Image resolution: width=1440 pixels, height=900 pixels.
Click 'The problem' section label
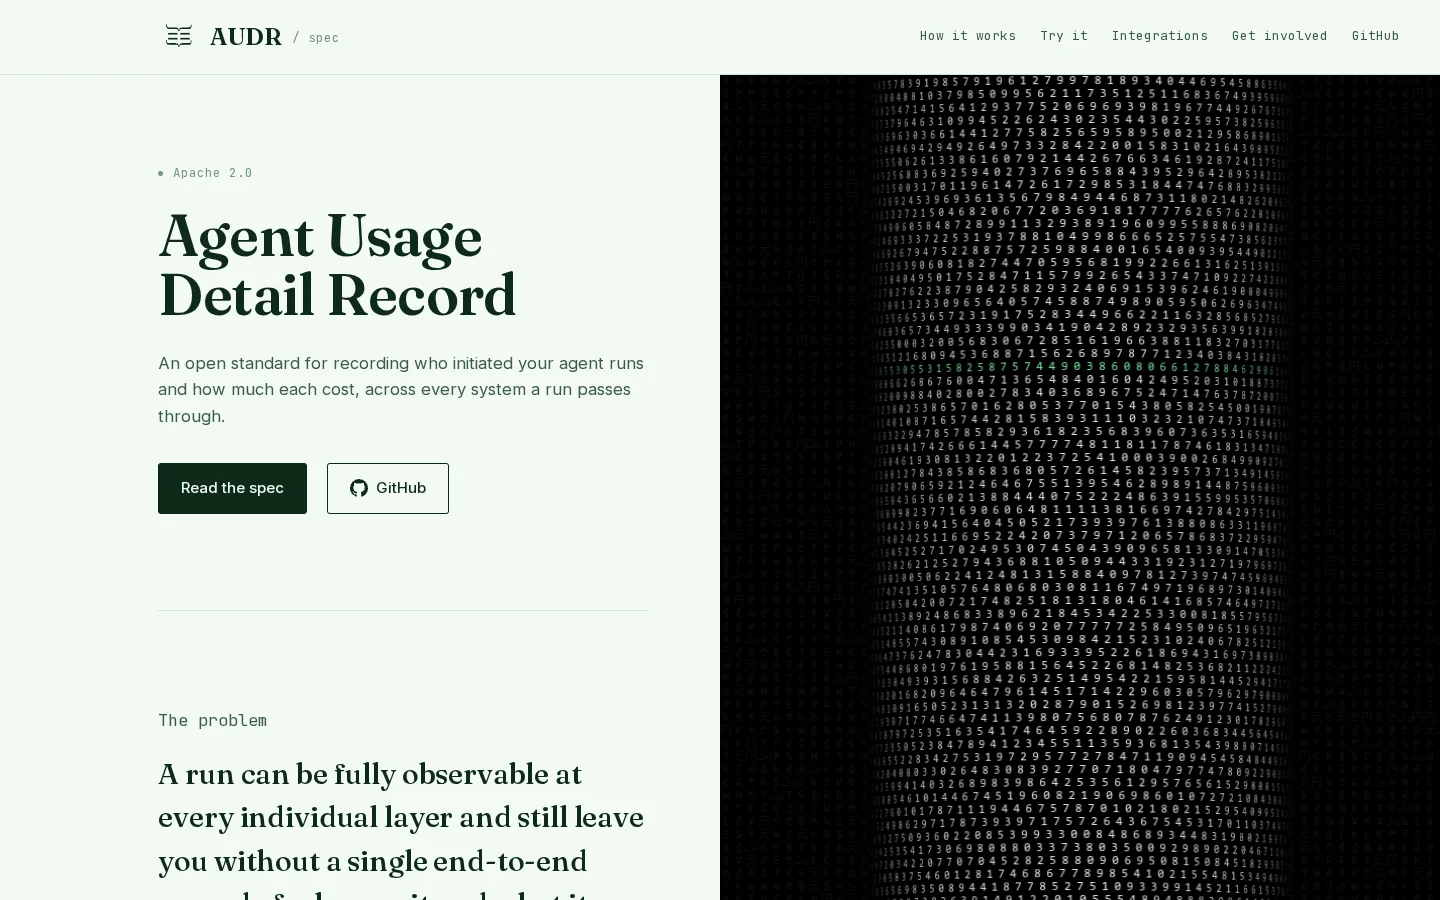[x=212, y=720]
